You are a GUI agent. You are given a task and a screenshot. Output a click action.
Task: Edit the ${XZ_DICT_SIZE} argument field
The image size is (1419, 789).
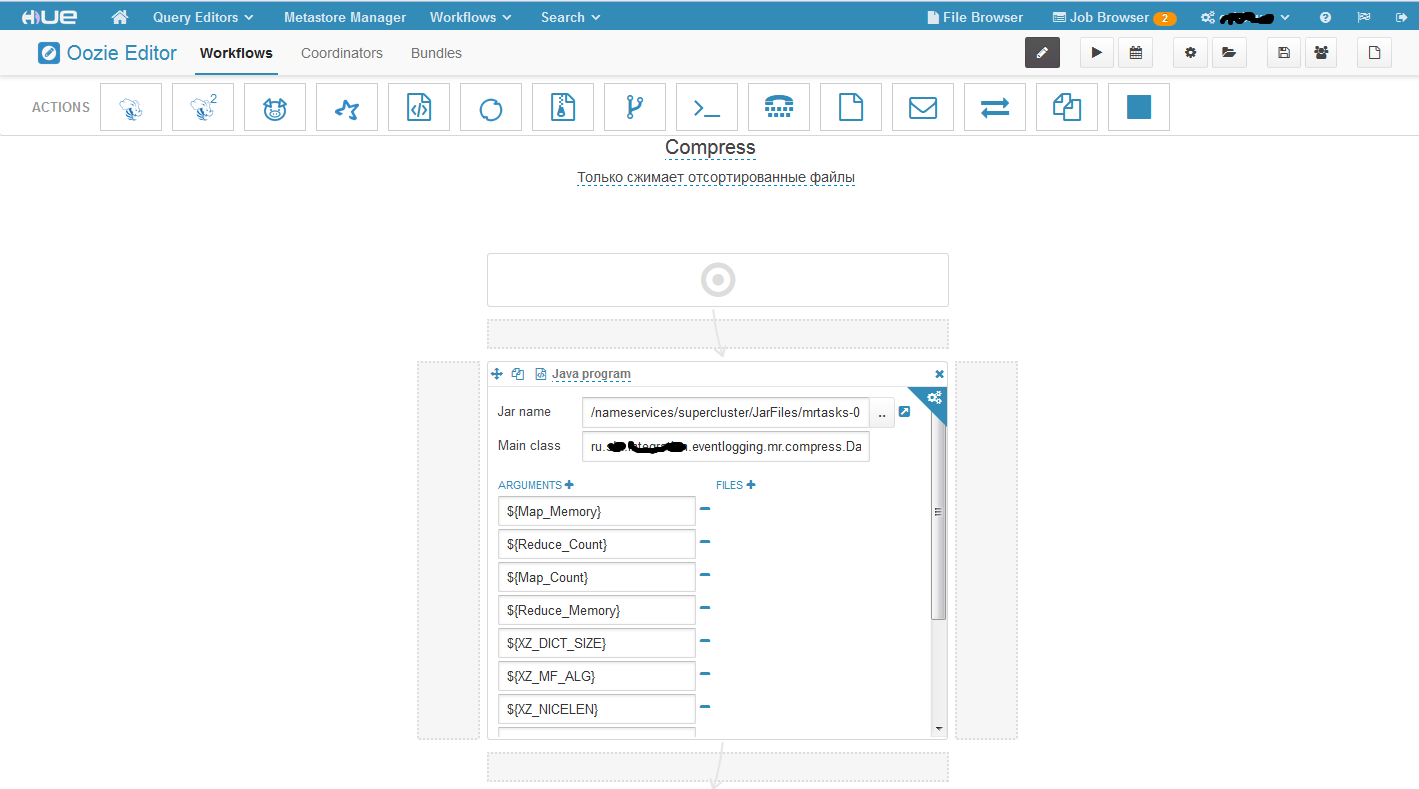(597, 643)
